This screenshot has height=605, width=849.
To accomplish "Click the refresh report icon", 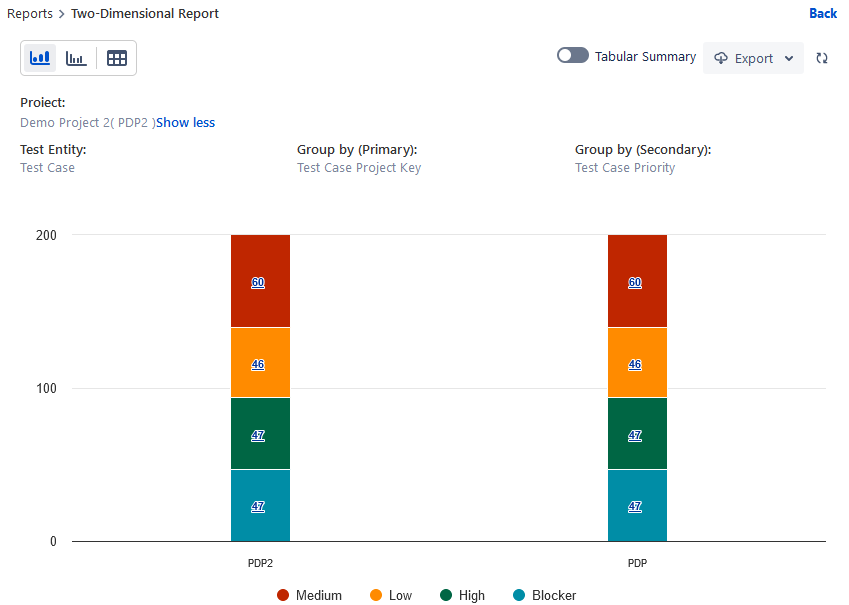I will tap(822, 58).
